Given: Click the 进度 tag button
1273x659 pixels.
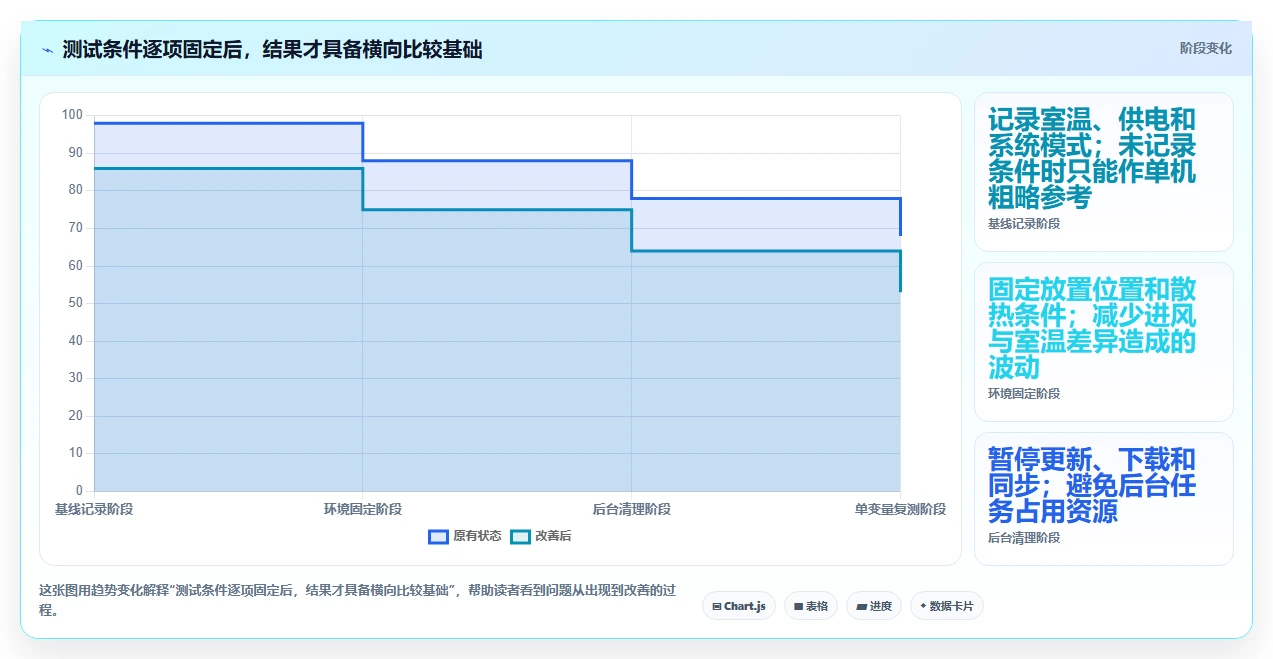Looking at the screenshot, I should point(874,605).
